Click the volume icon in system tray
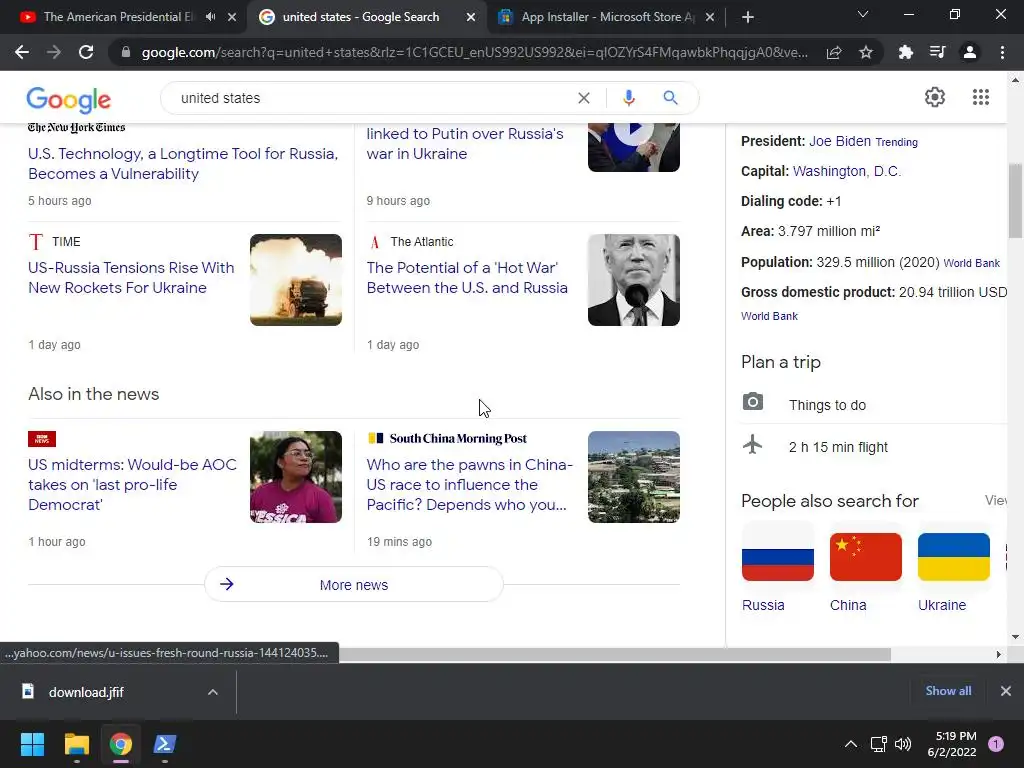1024x768 pixels. [903, 744]
